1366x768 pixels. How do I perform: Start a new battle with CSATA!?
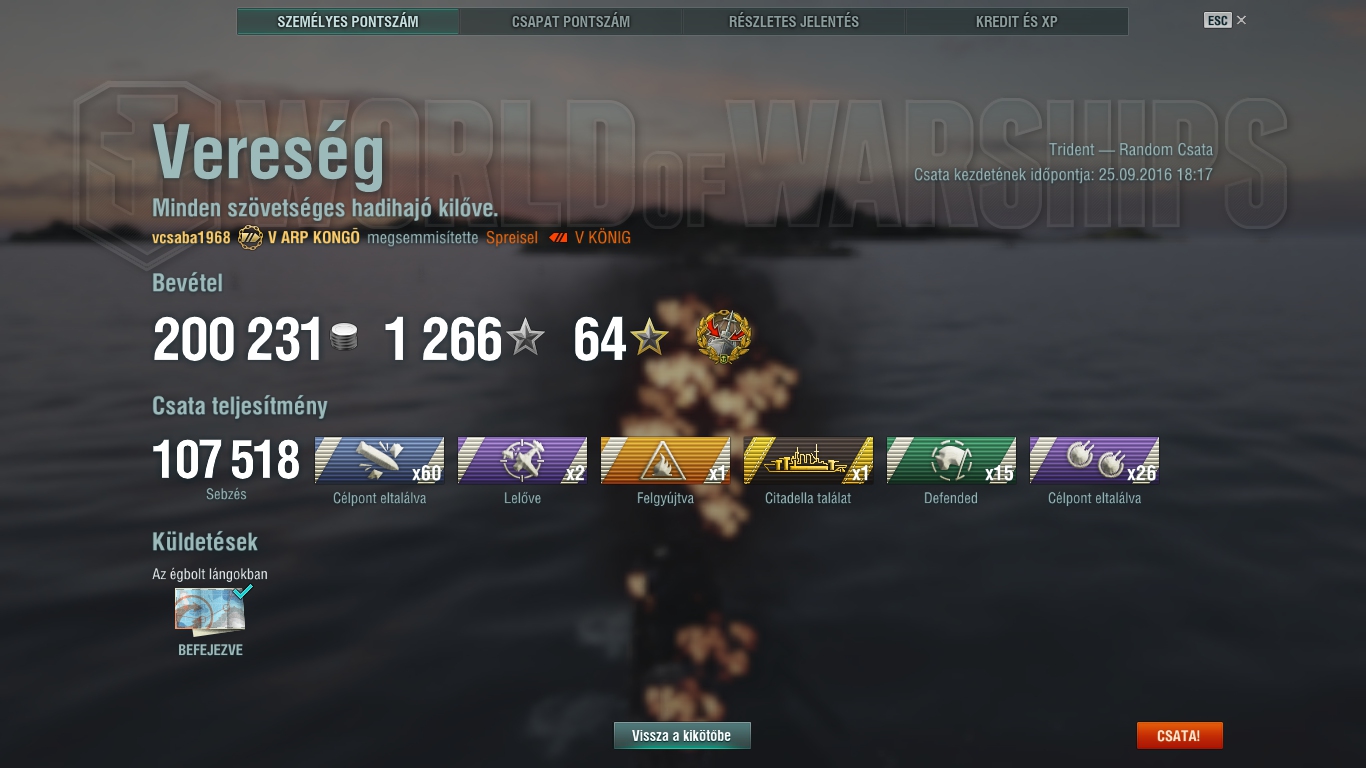[x=1179, y=736]
